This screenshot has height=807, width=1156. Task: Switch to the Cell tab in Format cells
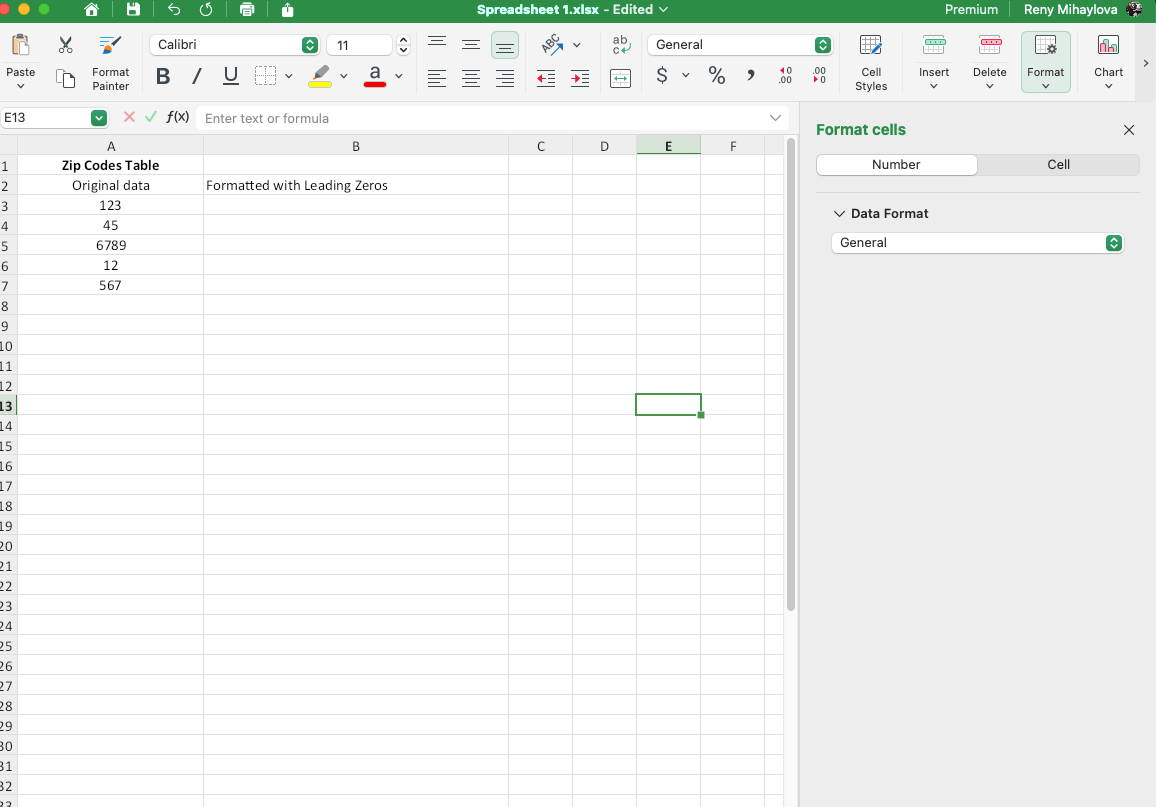[x=1058, y=164]
